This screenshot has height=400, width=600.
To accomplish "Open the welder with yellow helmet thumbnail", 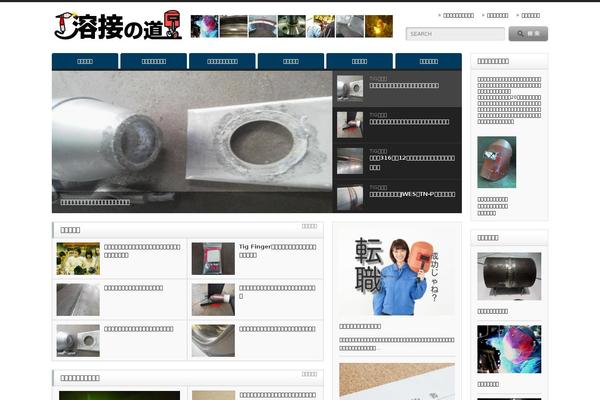I will coord(321,26).
